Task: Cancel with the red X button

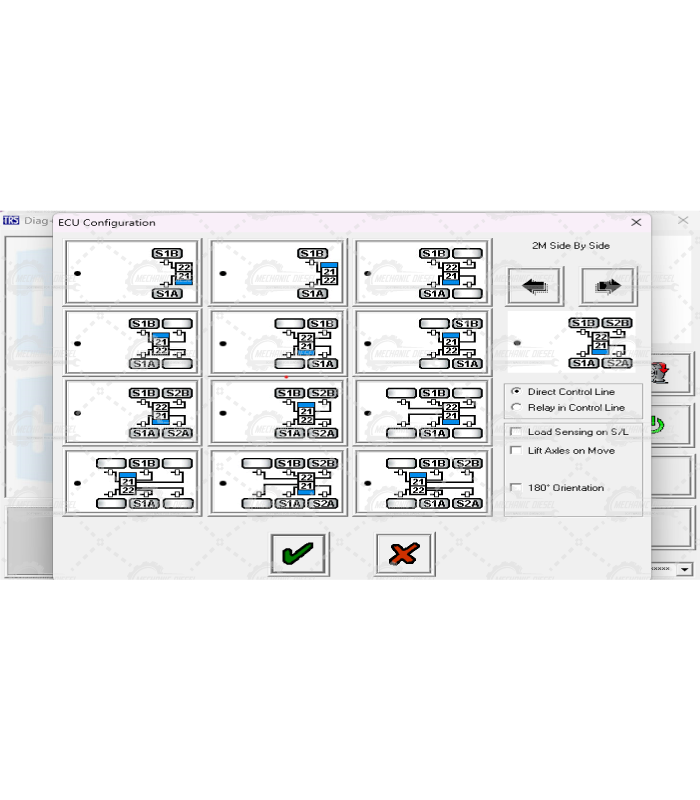Action: (x=404, y=553)
